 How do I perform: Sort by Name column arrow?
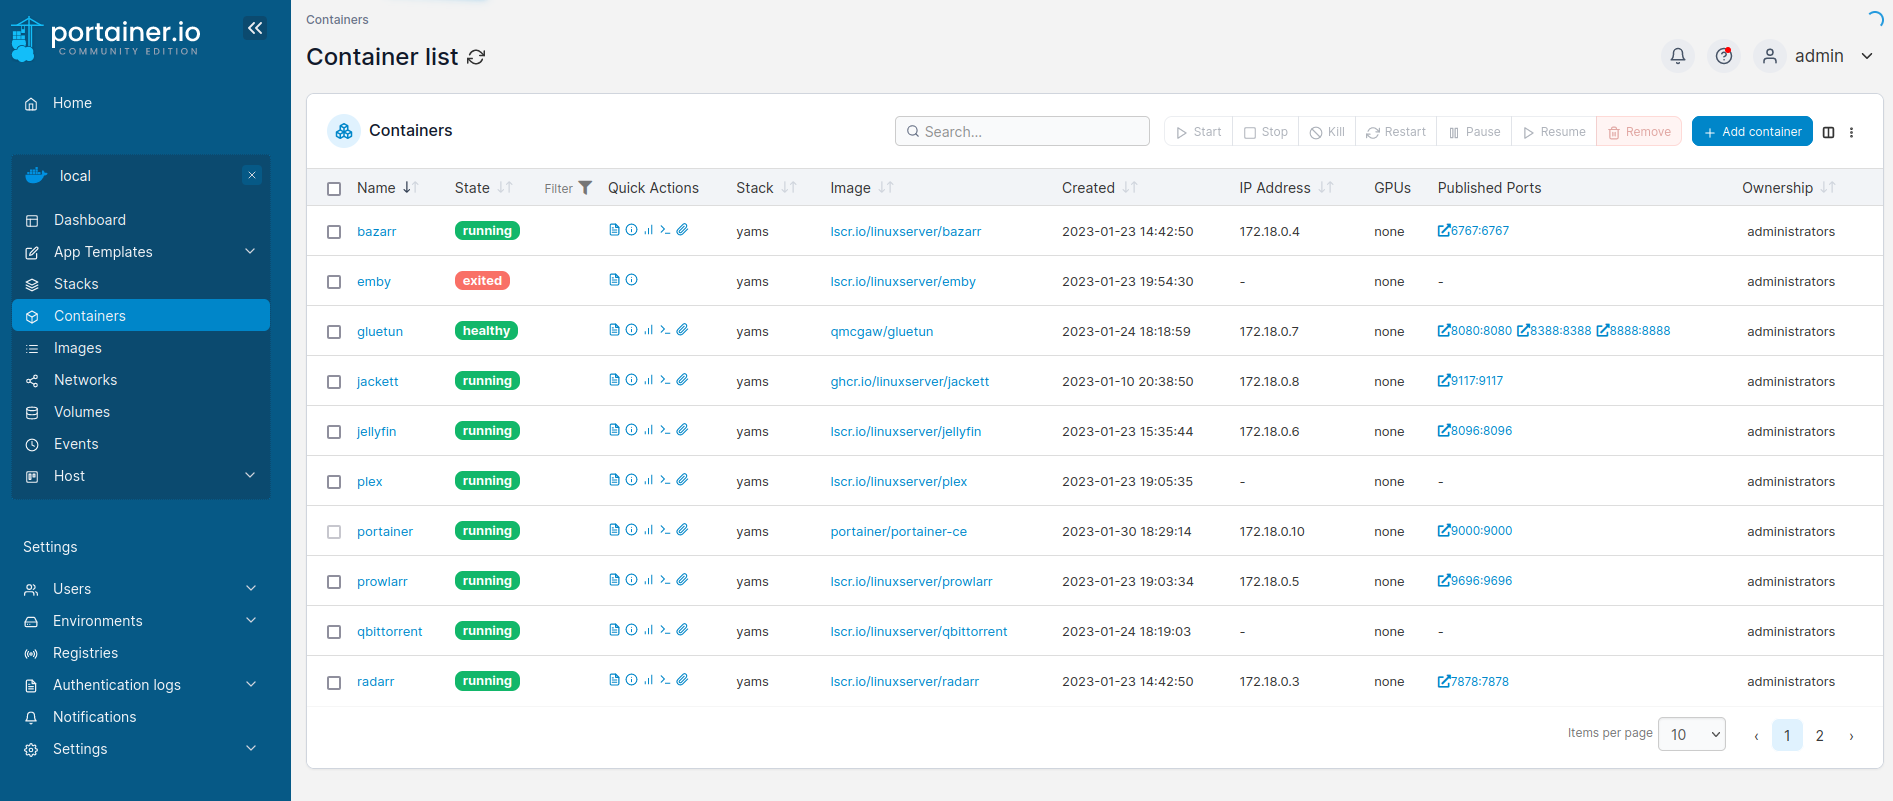pyautogui.click(x=409, y=188)
